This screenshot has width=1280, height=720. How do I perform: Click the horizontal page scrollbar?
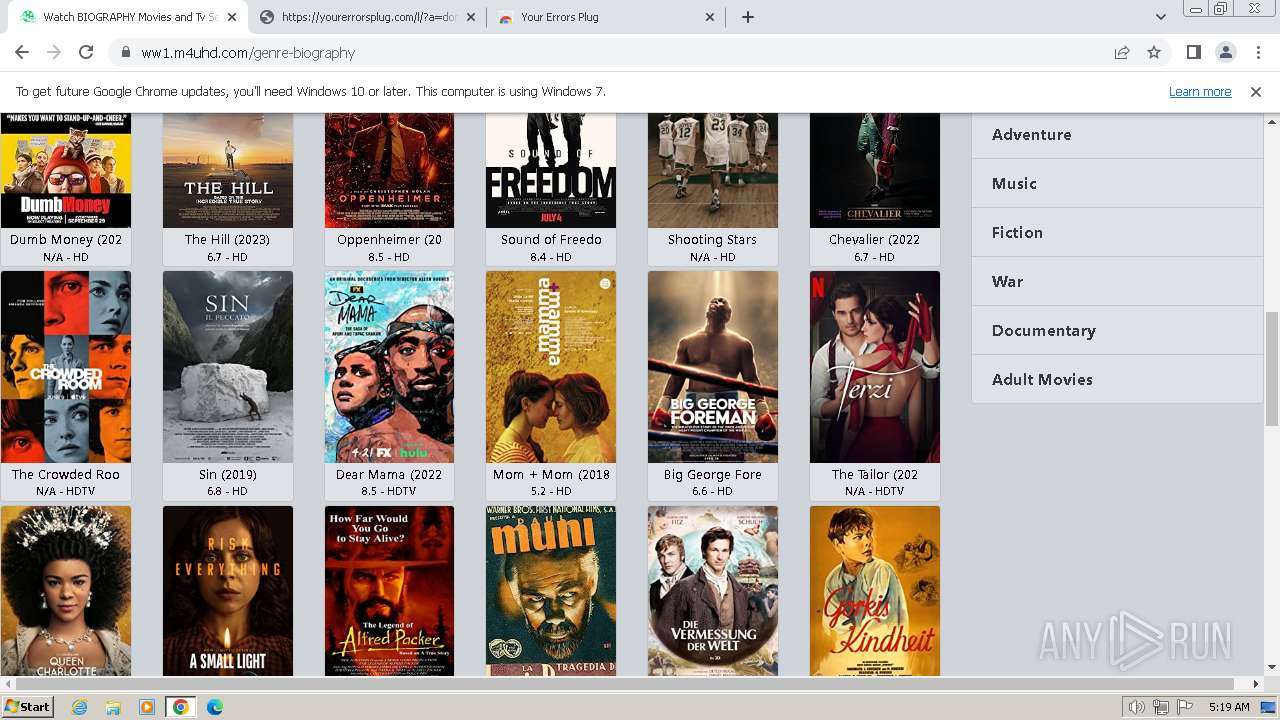pos(632,684)
